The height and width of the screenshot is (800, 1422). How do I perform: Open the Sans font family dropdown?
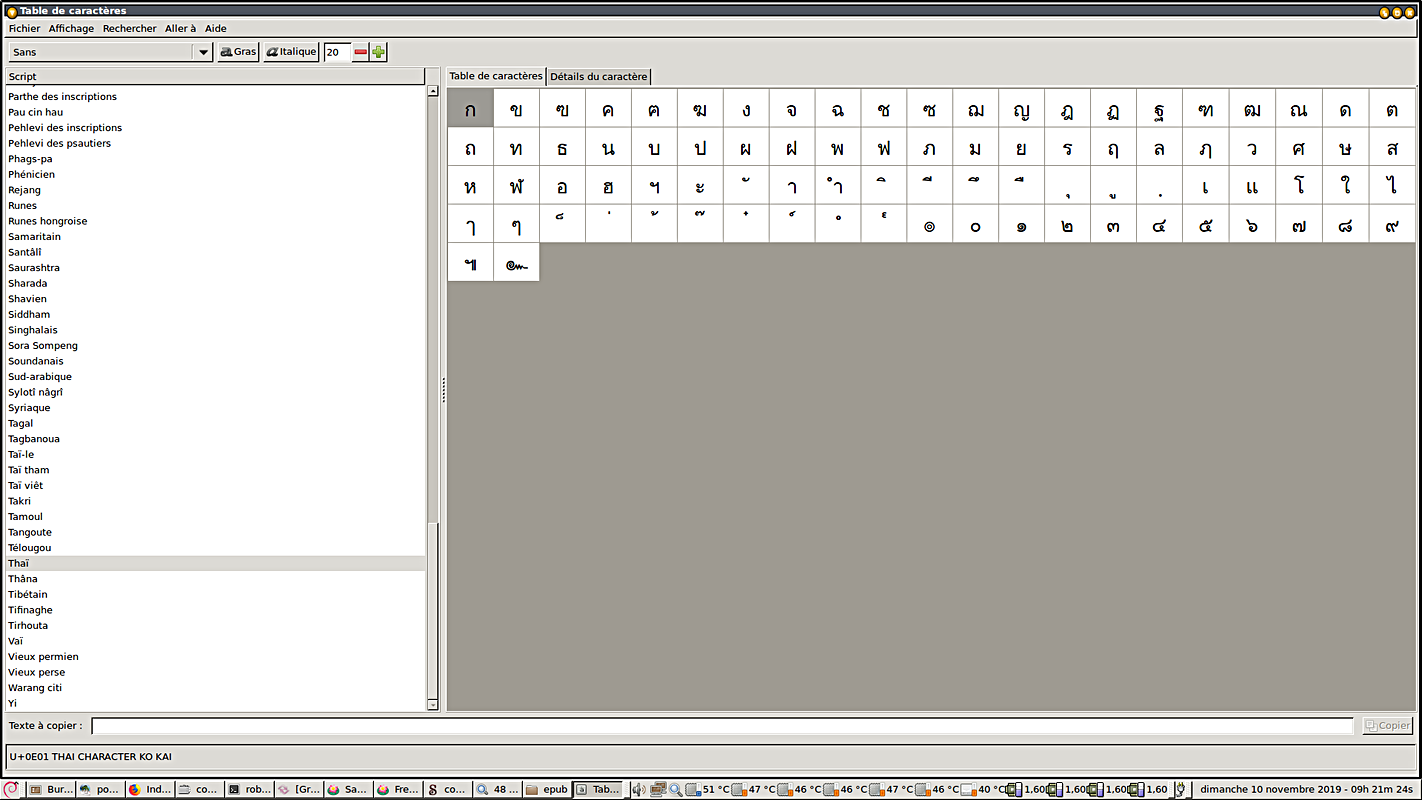[x=111, y=52]
